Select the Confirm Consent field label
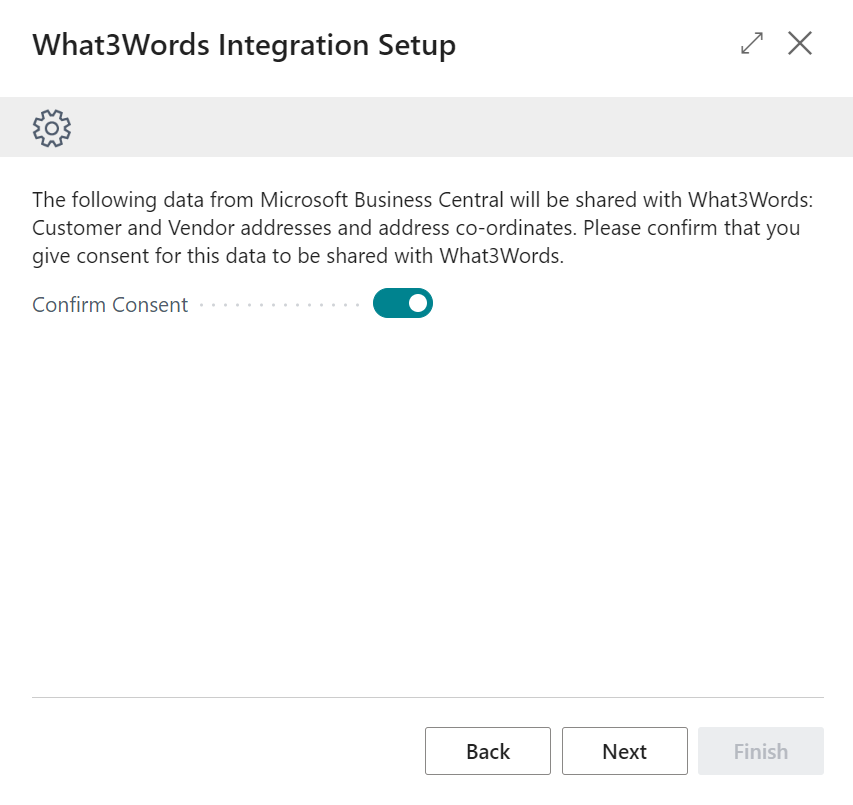This screenshot has width=853, height=805. (x=109, y=304)
